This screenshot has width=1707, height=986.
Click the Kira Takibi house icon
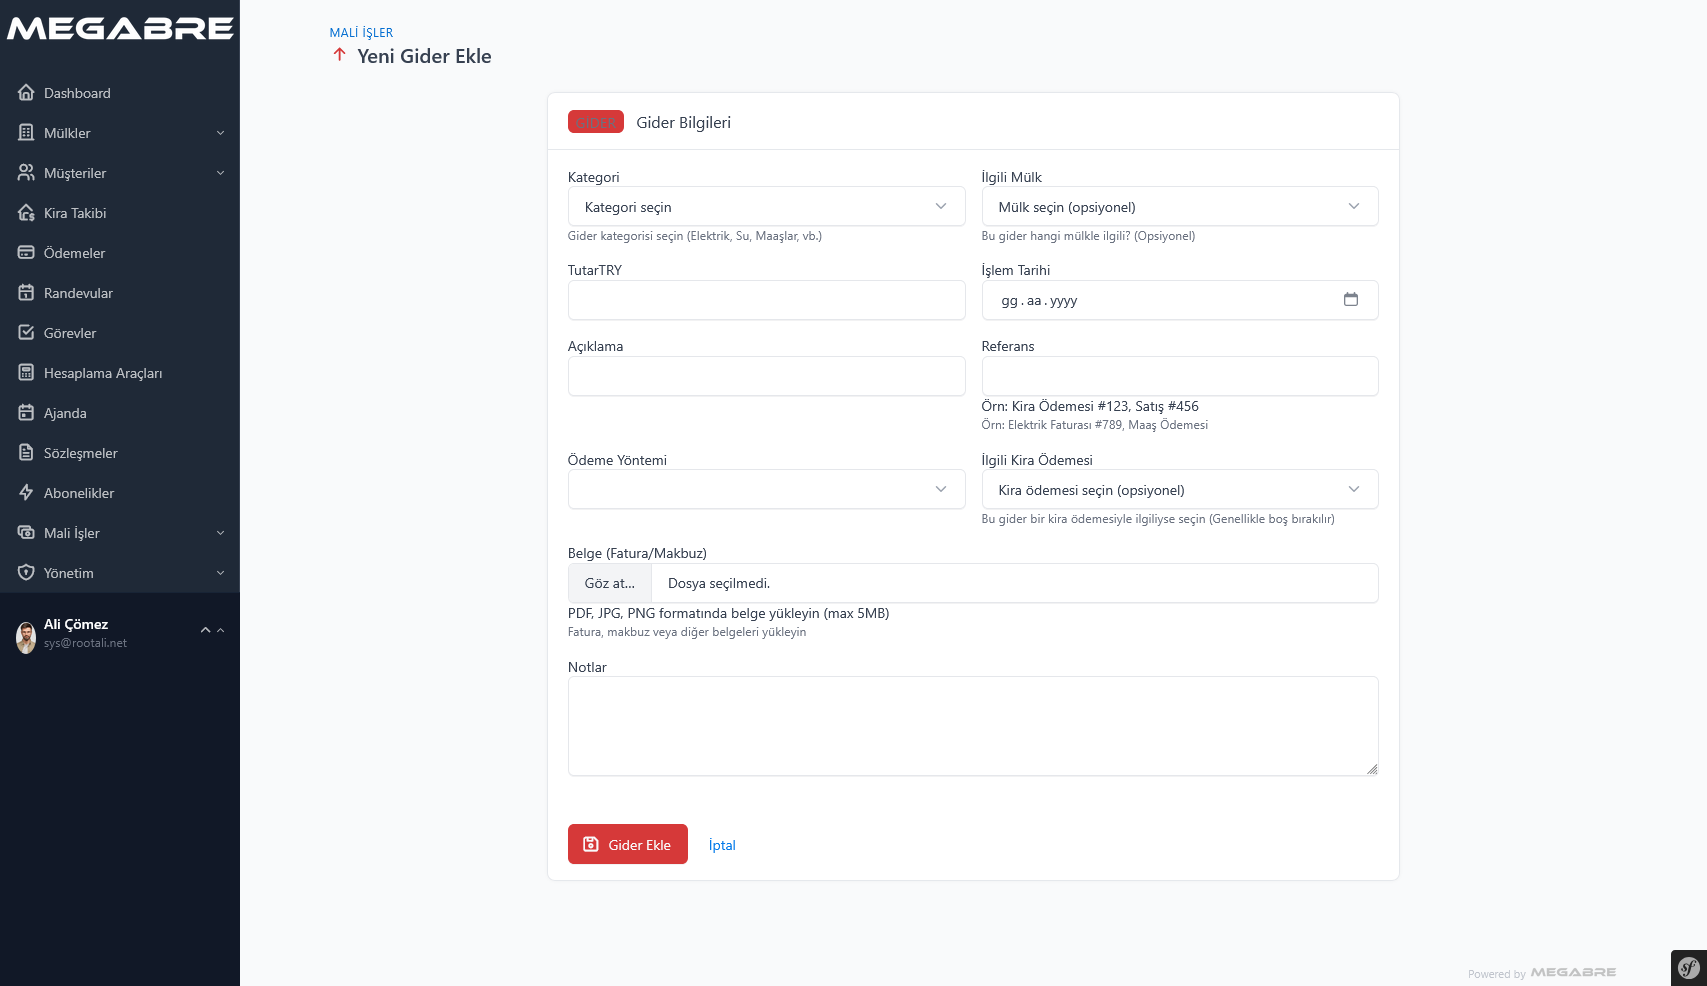pyautogui.click(x=26, y=213)
